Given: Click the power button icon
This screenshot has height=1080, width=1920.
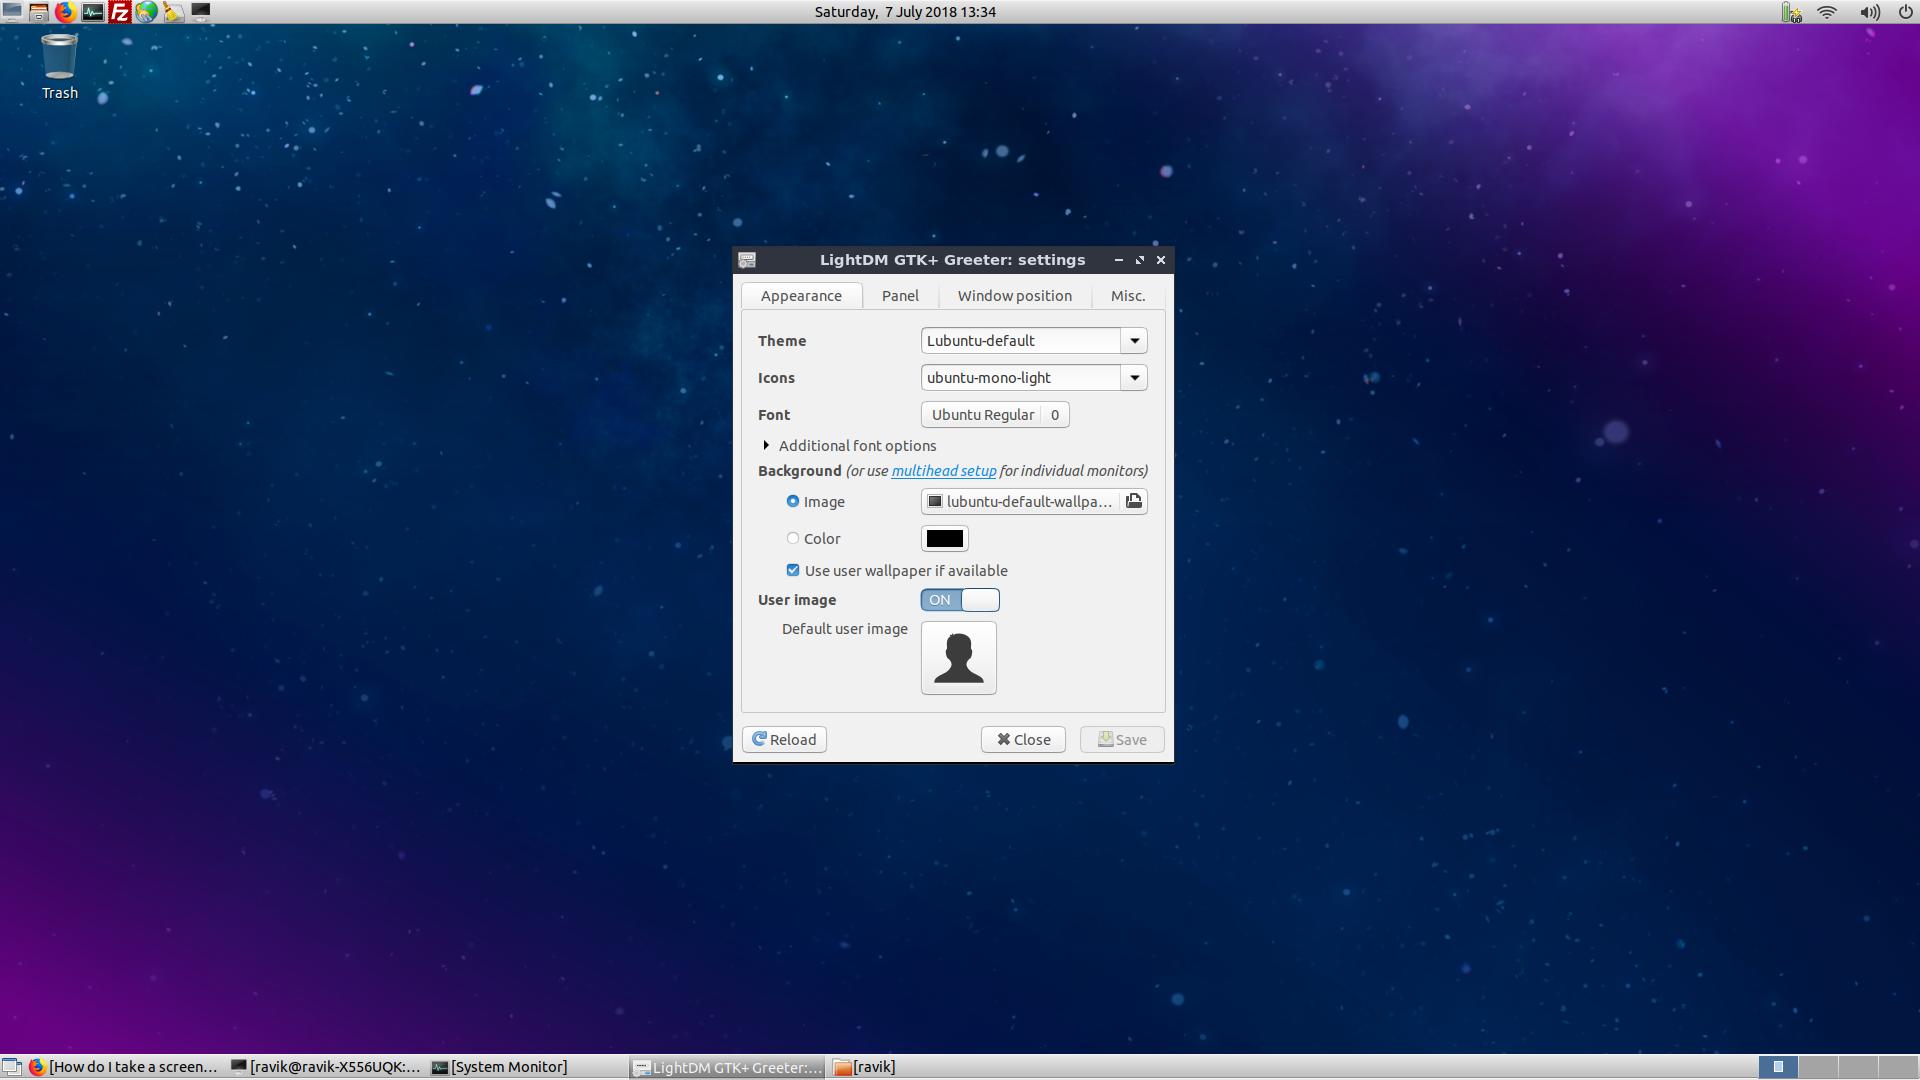Looking at the screenshot, I should click(x=1905, y=12).
